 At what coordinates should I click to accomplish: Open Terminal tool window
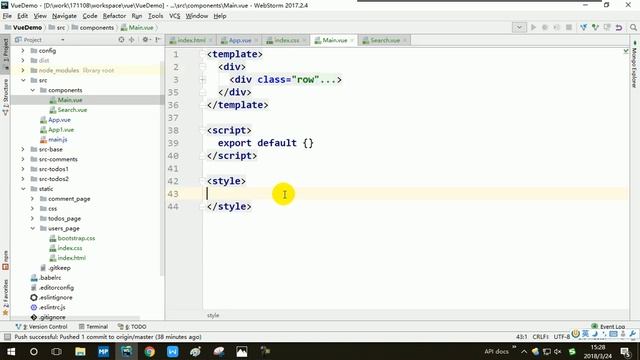(x=93, y=327)
